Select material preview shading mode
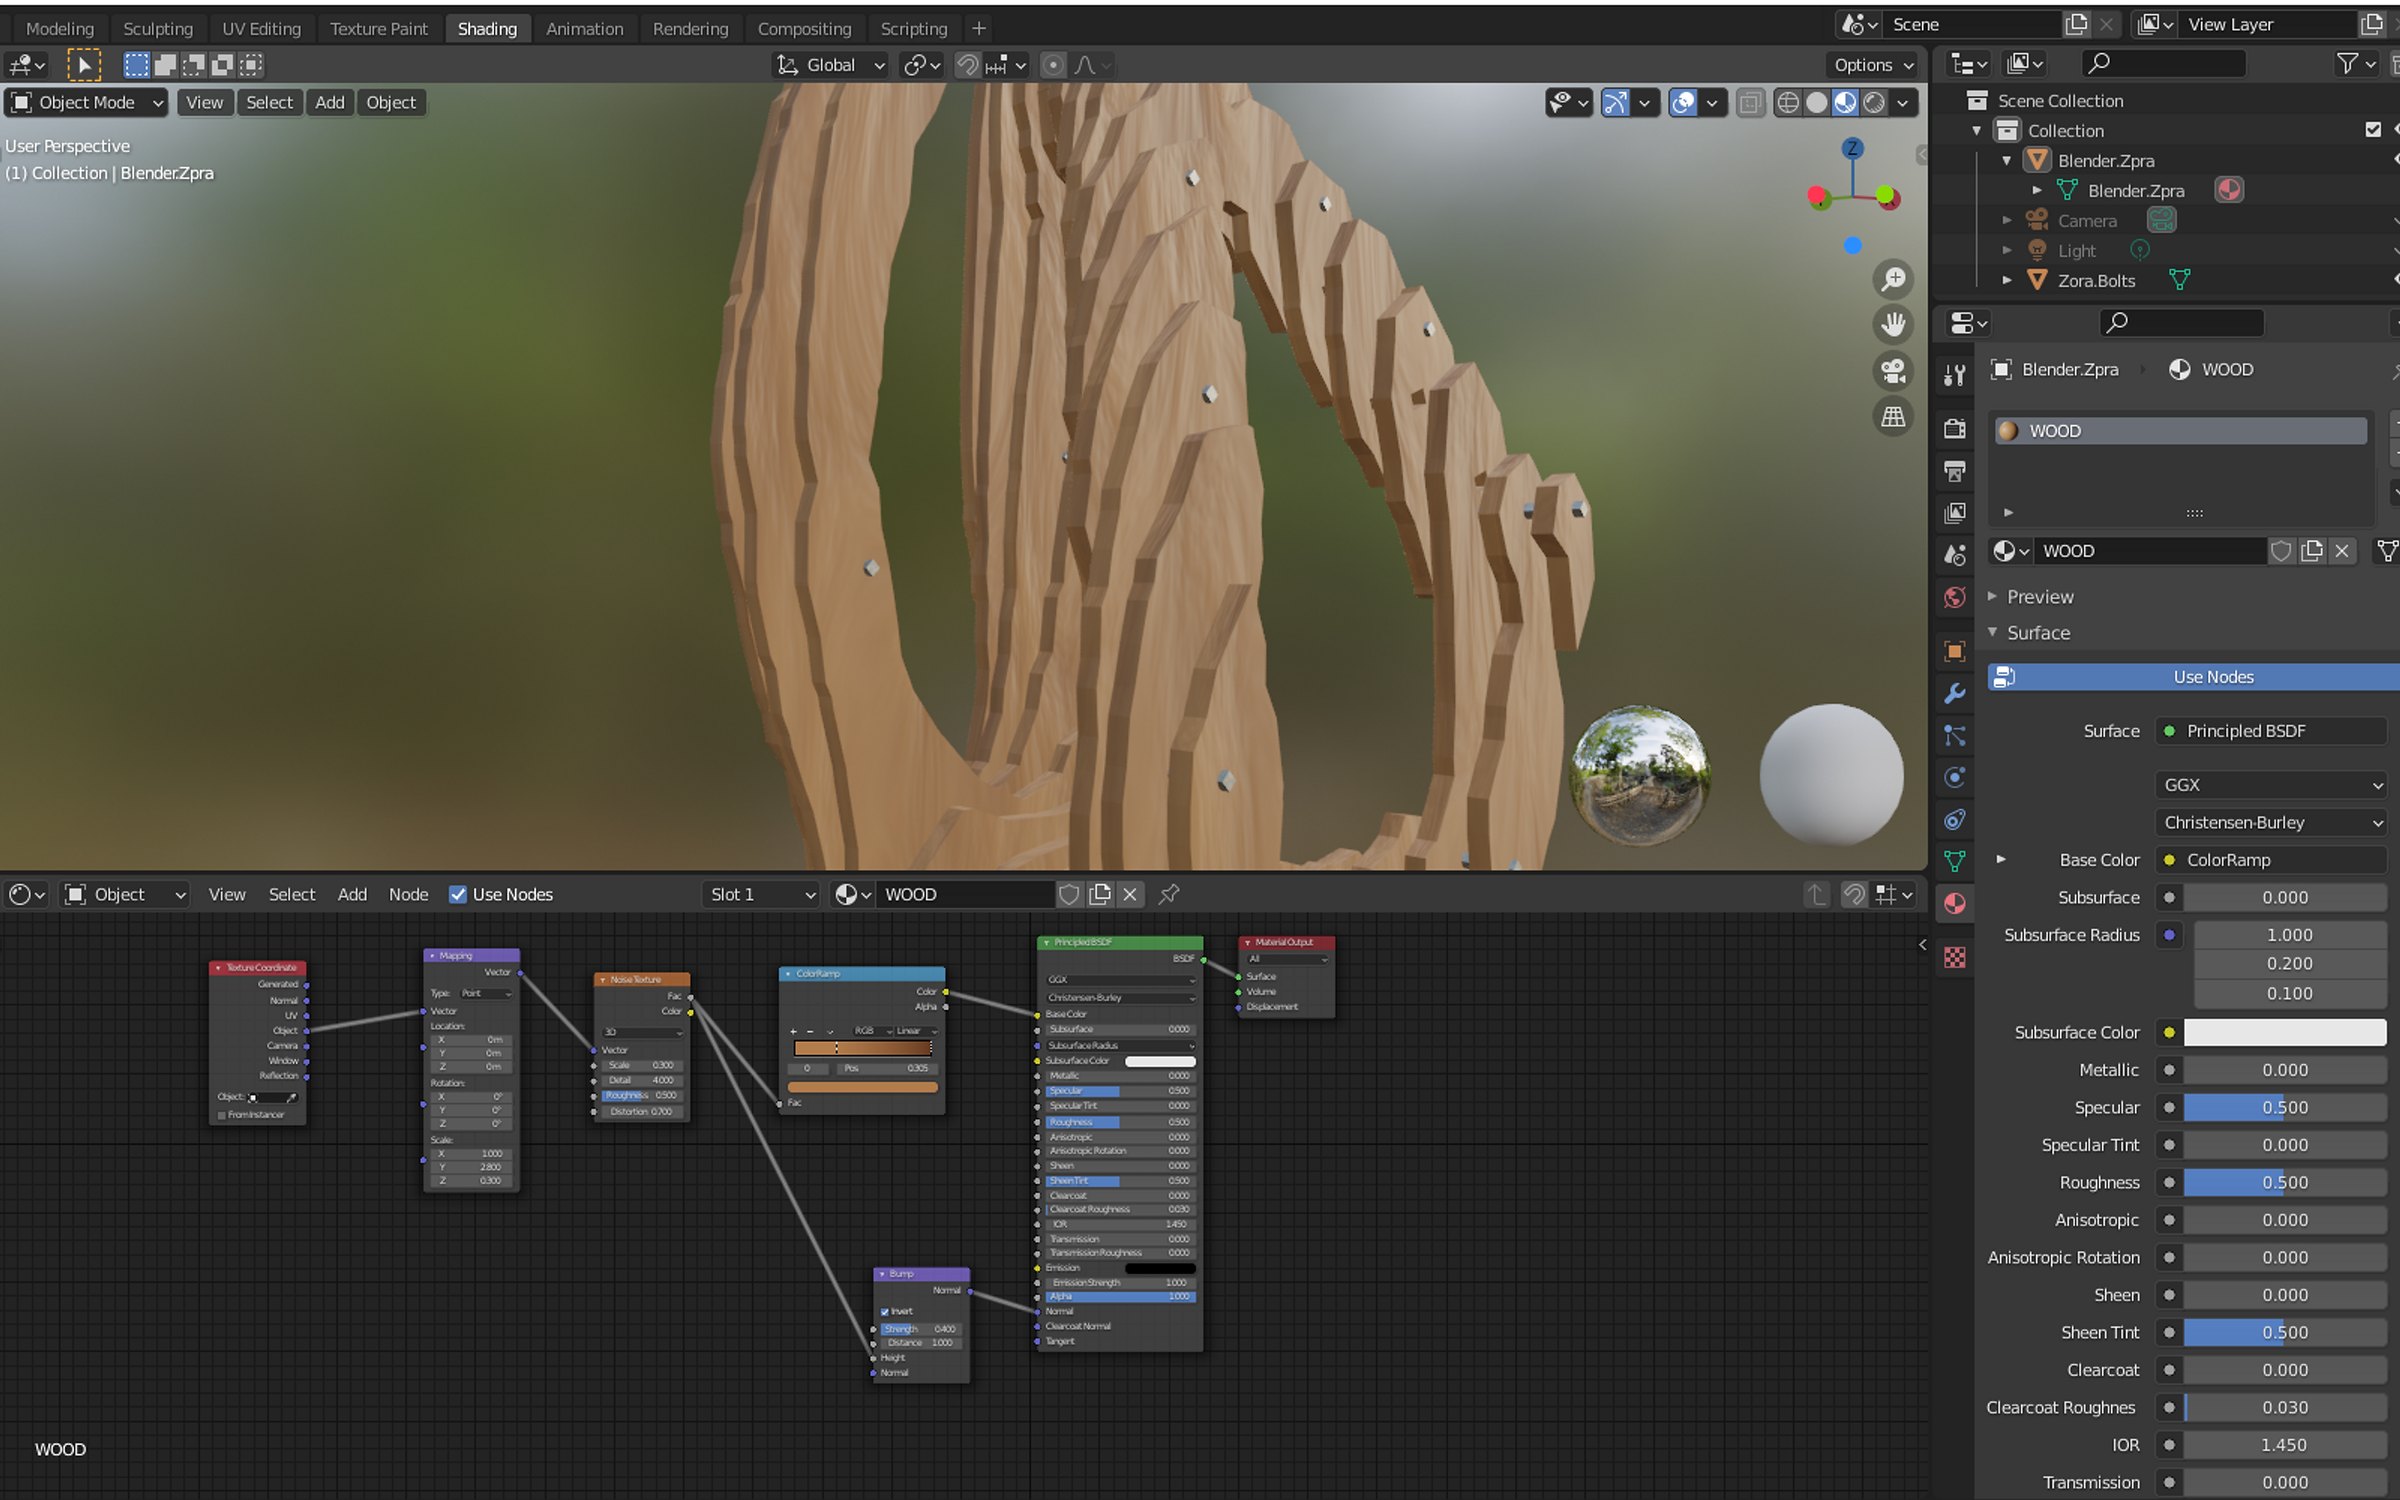Screen dimensions: 2400x1500 pos(1845,102)
